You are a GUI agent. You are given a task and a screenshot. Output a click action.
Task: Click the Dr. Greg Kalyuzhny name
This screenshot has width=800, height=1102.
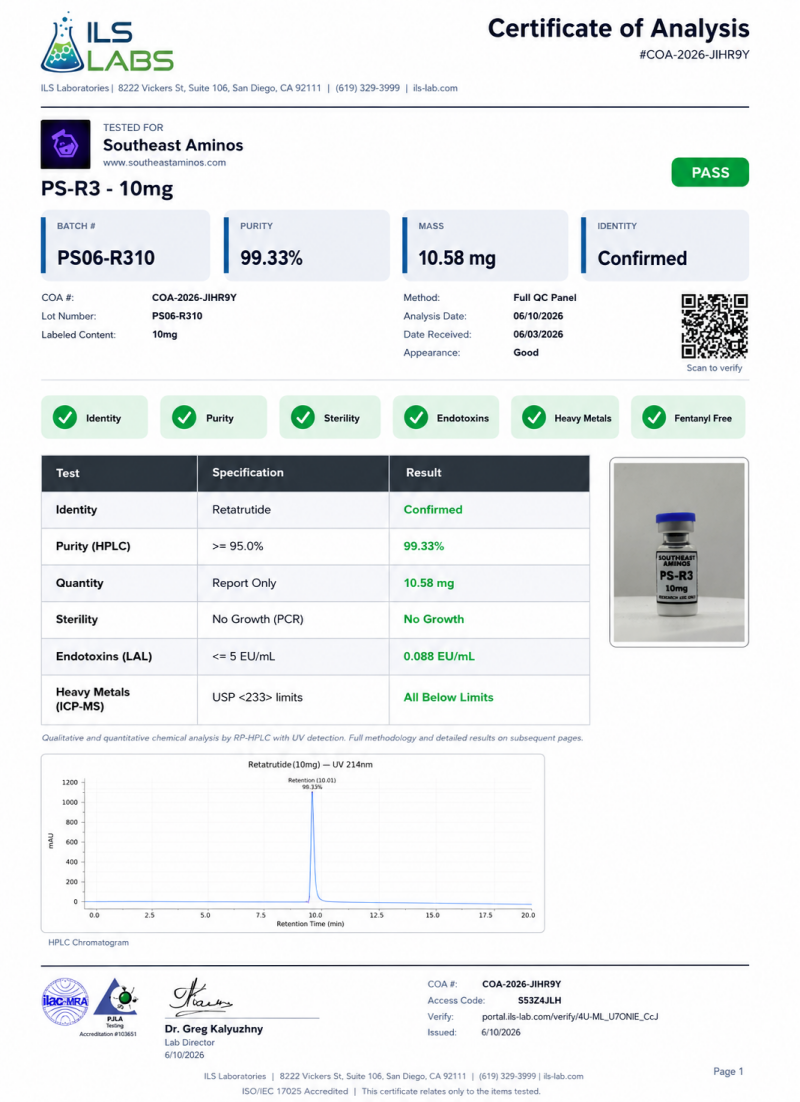214,1029
